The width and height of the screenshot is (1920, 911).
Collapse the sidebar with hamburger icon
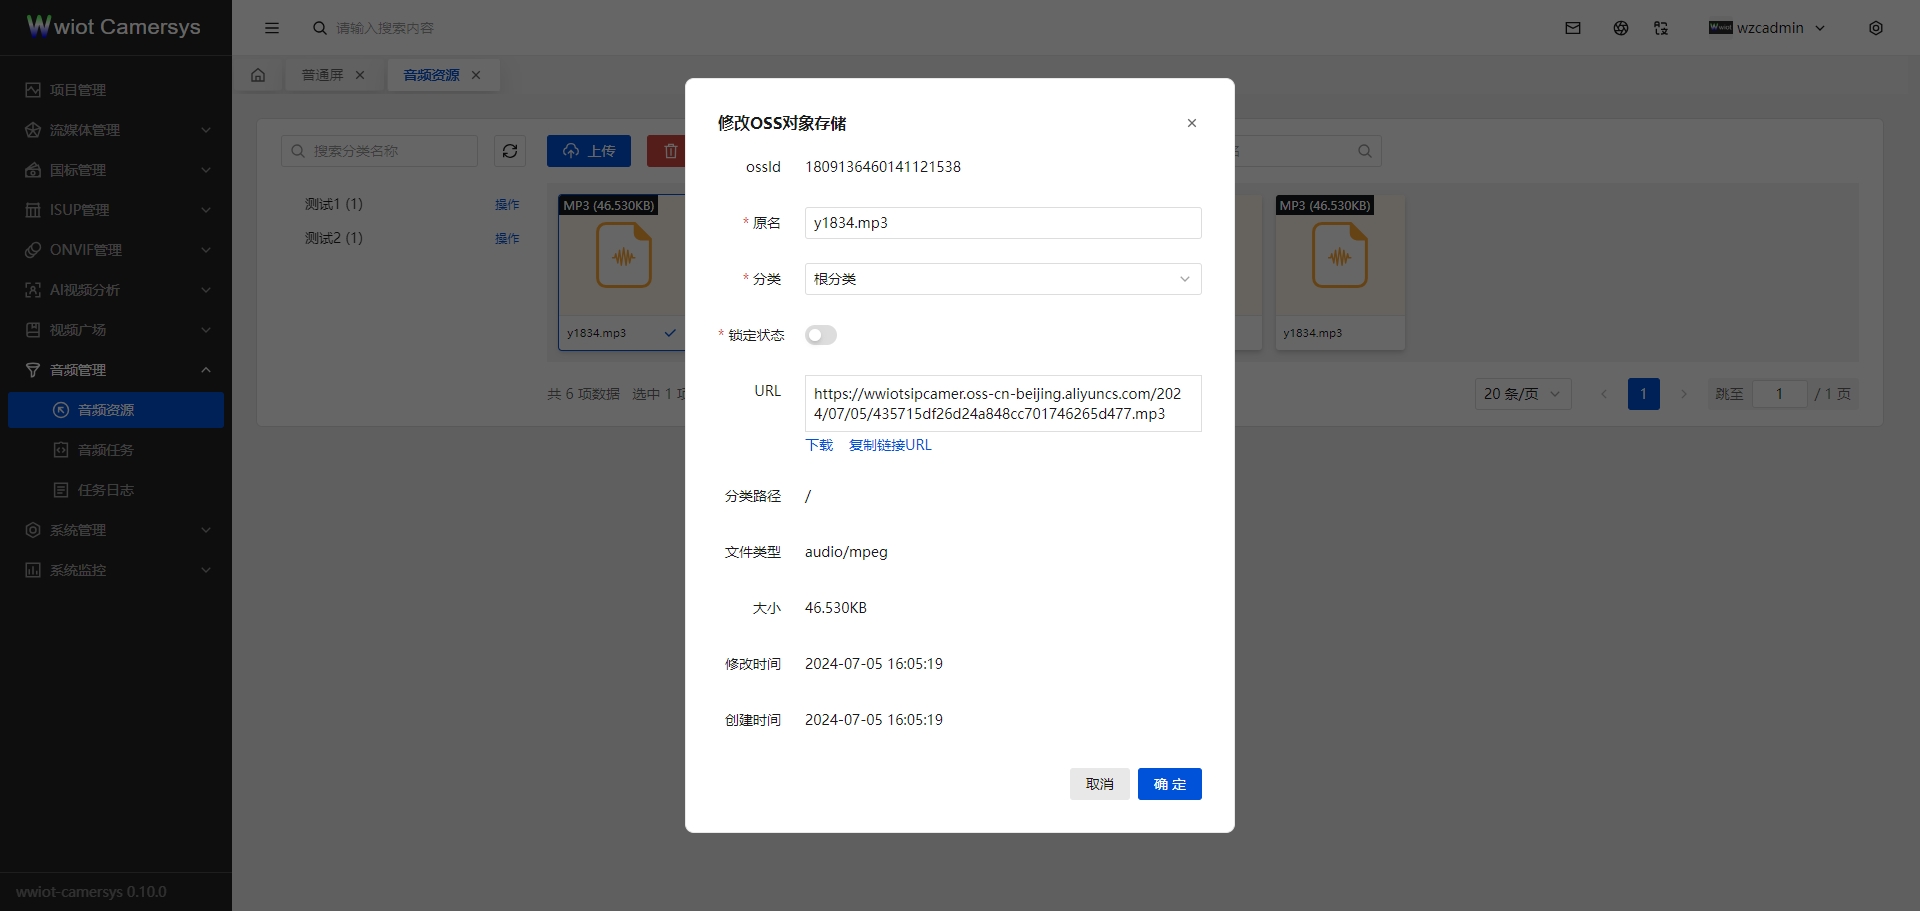click(272, 28)
